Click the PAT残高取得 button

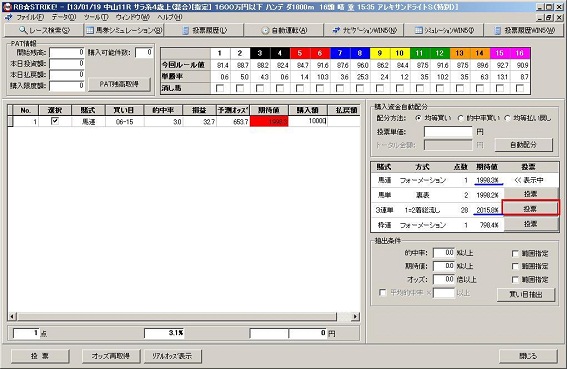119,84
